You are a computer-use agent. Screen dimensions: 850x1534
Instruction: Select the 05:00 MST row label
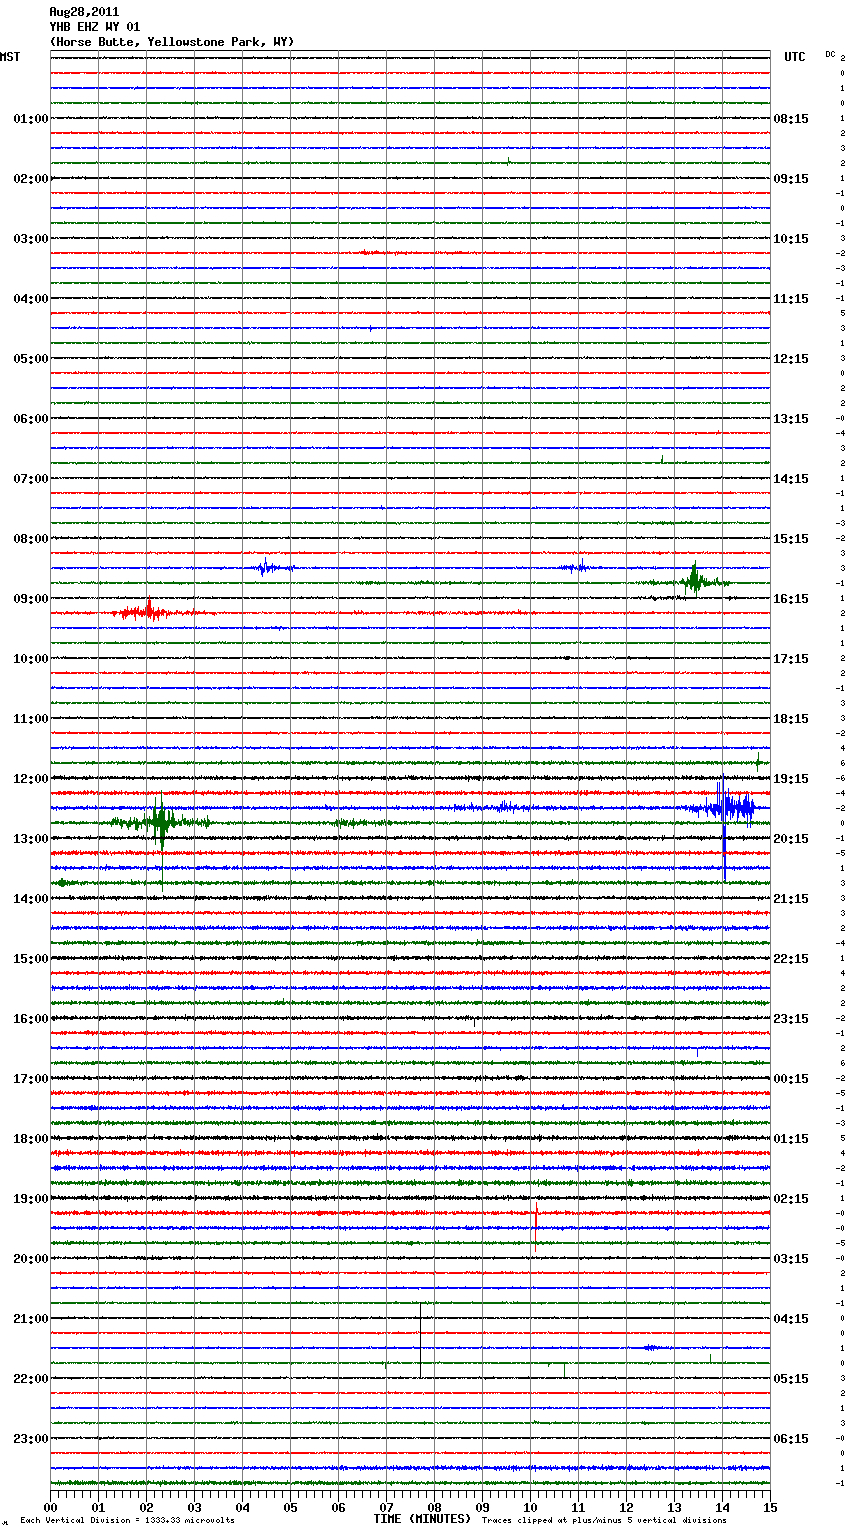pos(30,359)
